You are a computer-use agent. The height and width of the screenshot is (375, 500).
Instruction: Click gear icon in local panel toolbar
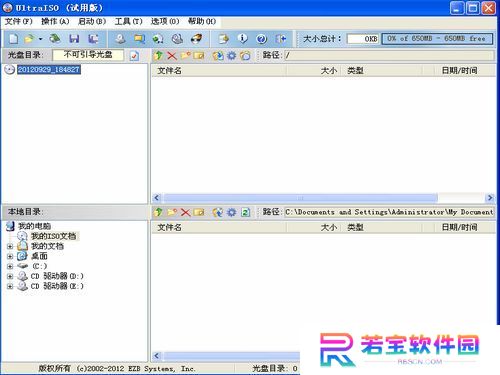(x=231, y=212)
